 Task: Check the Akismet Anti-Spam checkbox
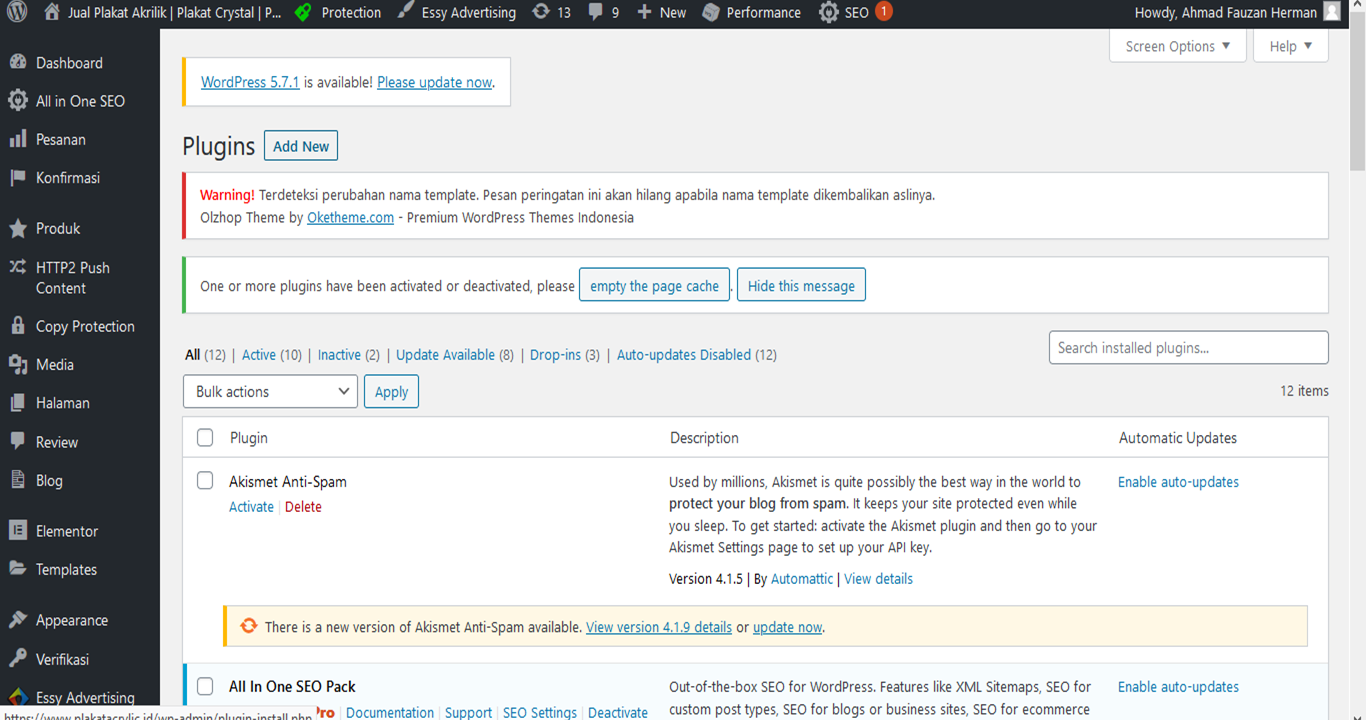(205, 481)
